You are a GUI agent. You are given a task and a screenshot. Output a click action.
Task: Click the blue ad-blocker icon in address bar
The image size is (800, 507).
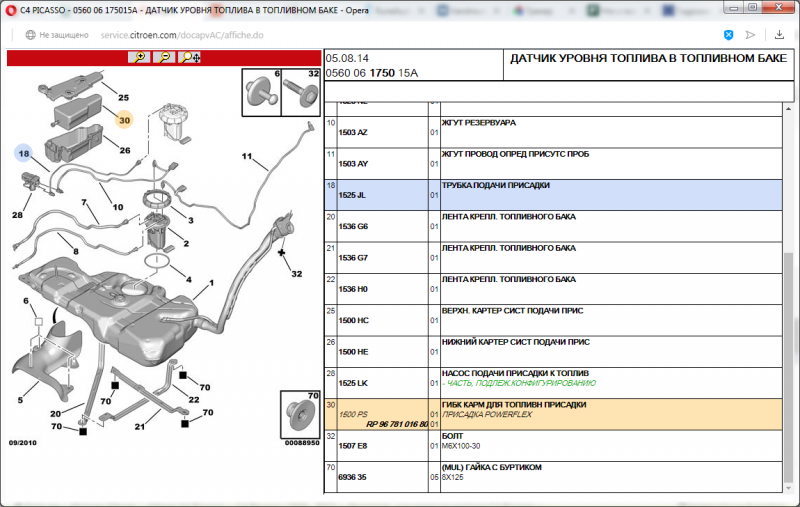pyautogui.click(x=729, y=34)
